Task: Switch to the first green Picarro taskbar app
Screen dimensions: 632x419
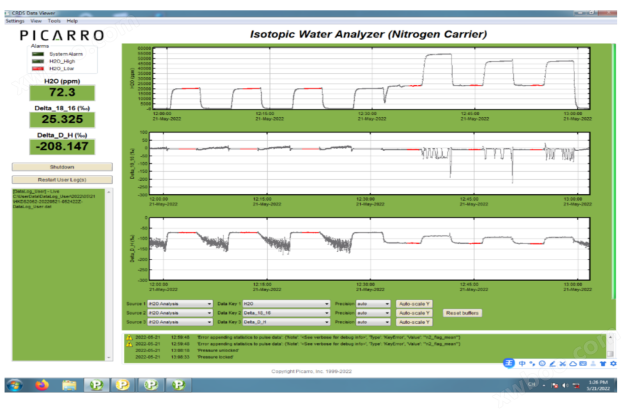Action: tap(96, 386)
